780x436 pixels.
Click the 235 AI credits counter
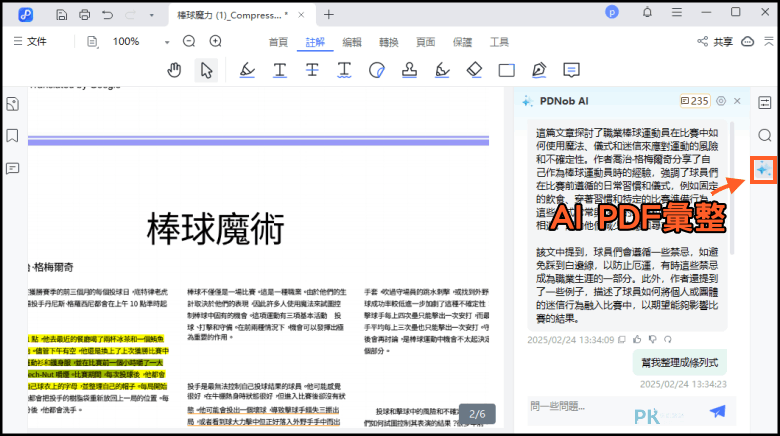[695, 101]
